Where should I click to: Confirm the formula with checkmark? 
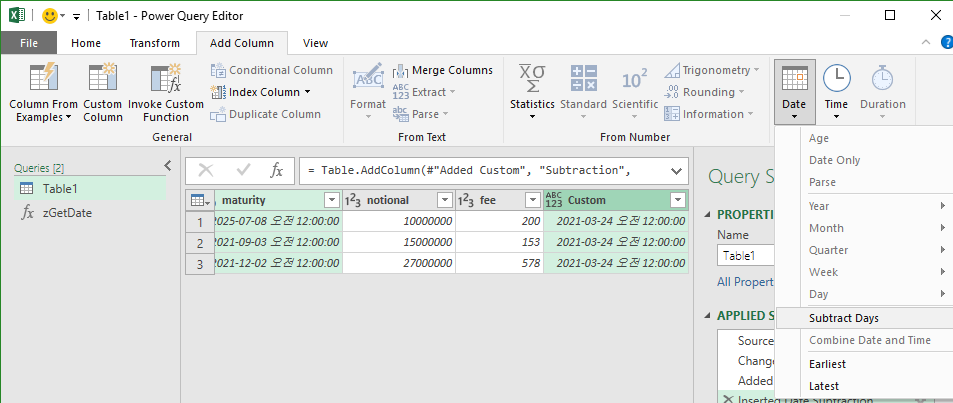[x=243, y=171]
